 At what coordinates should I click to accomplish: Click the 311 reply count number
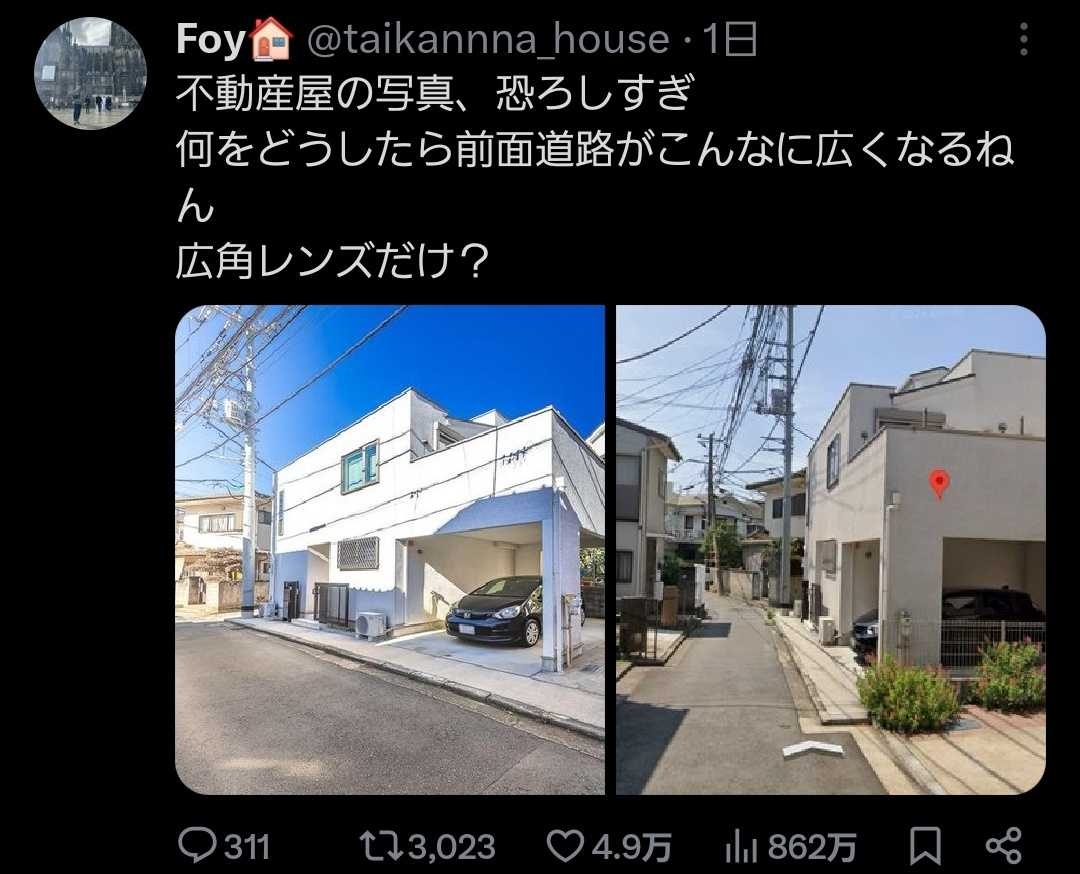(246, 846)
